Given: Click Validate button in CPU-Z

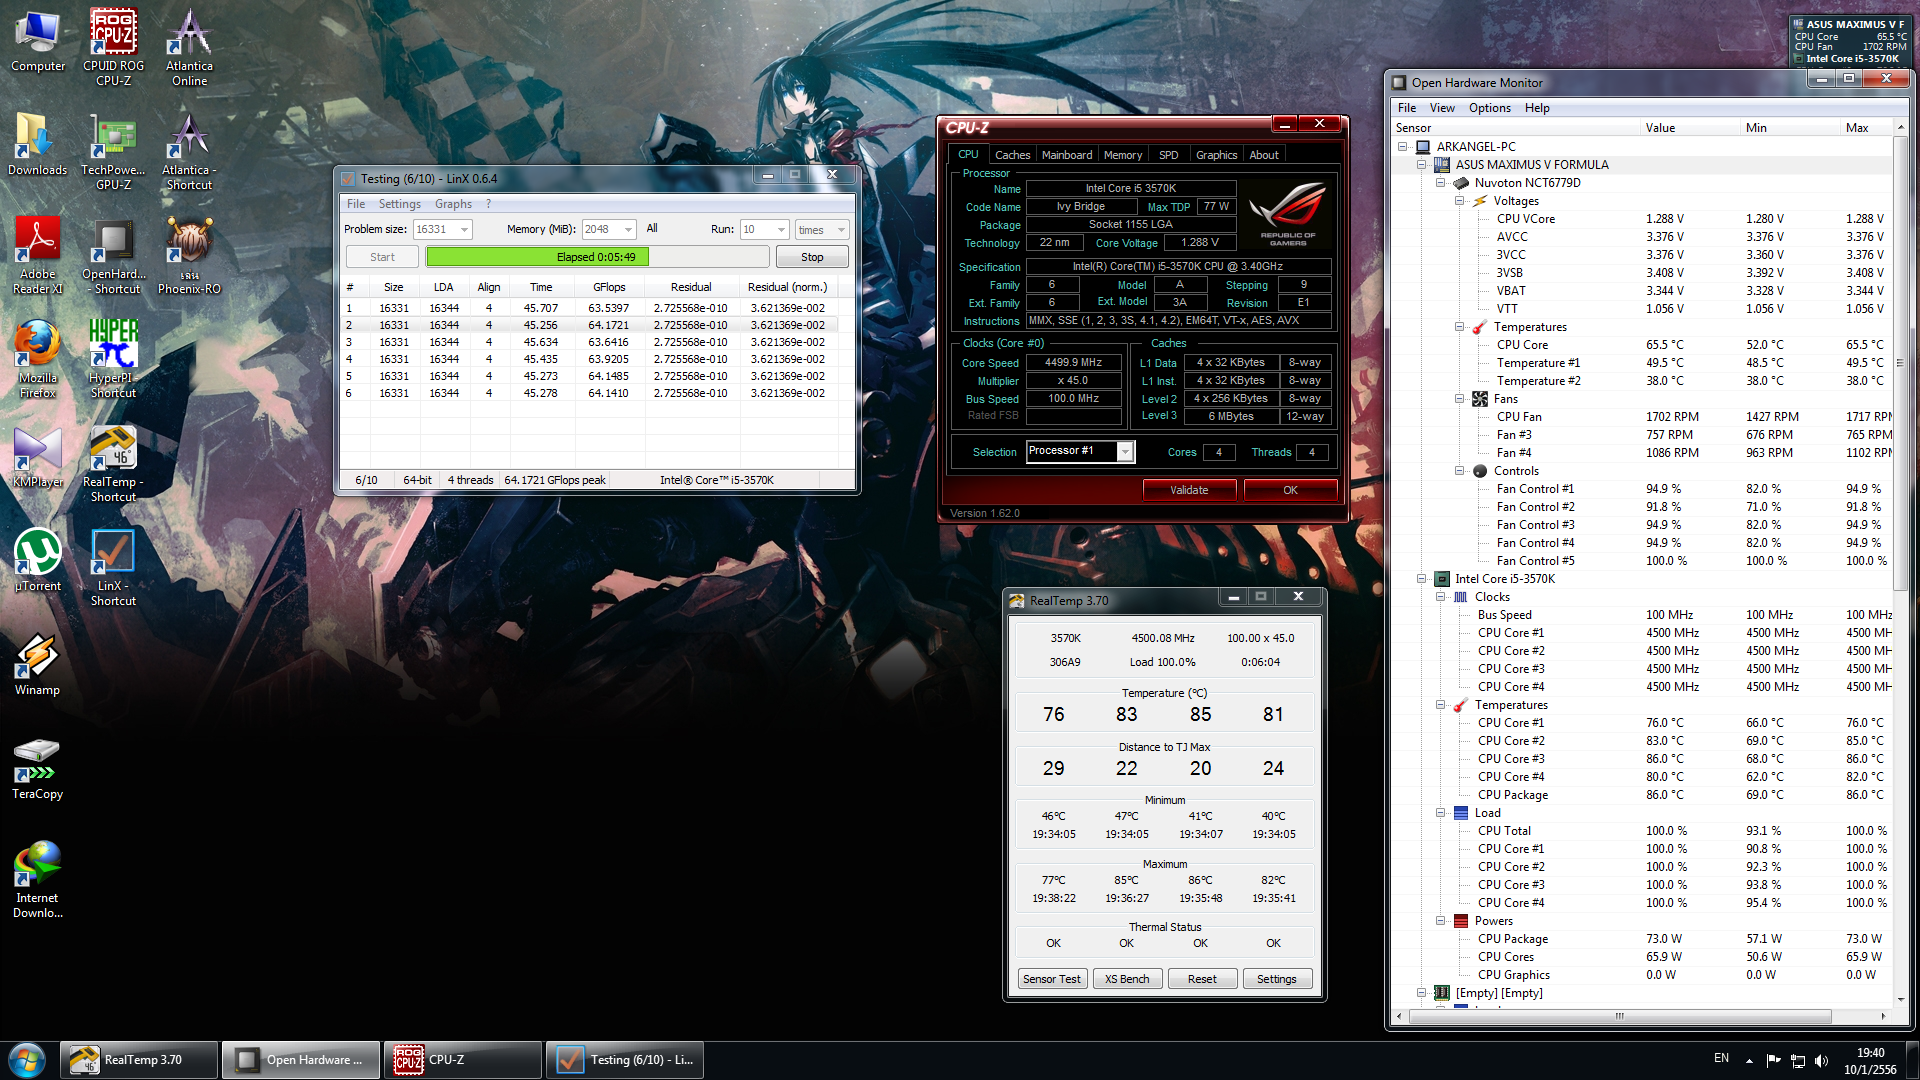Looking at the screenshot, I should pos(1189,490).
